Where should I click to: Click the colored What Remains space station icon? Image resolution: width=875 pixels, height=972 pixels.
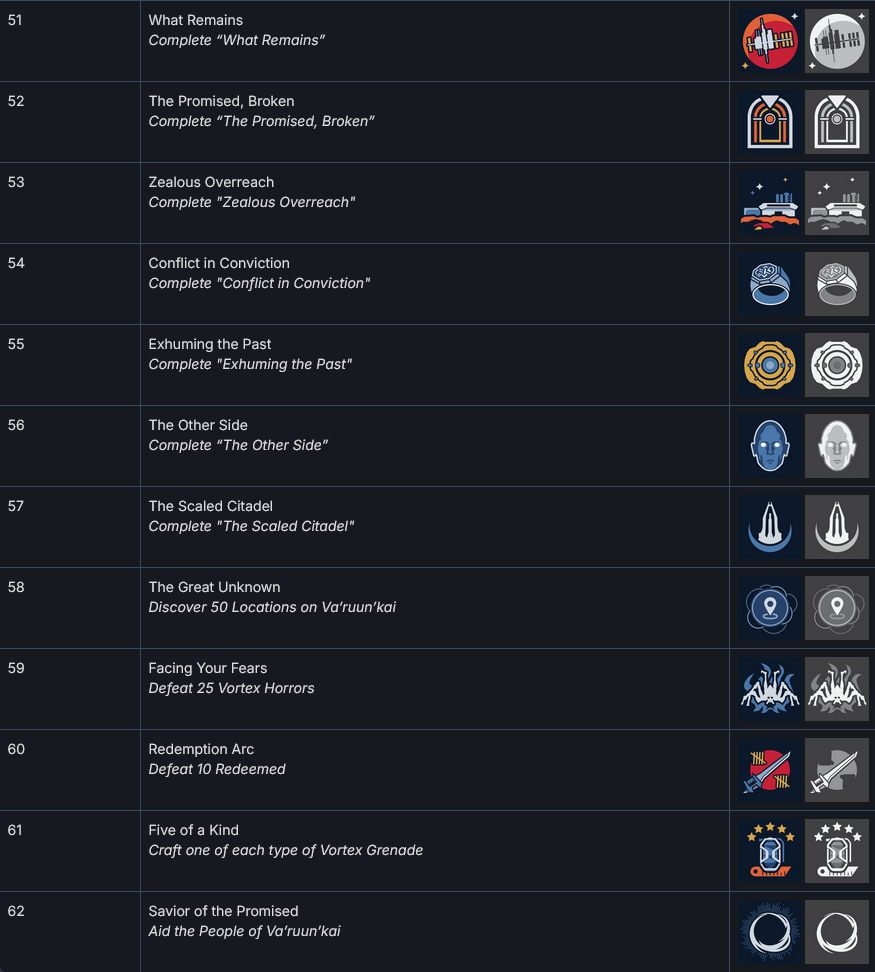[x=770, y=41]
